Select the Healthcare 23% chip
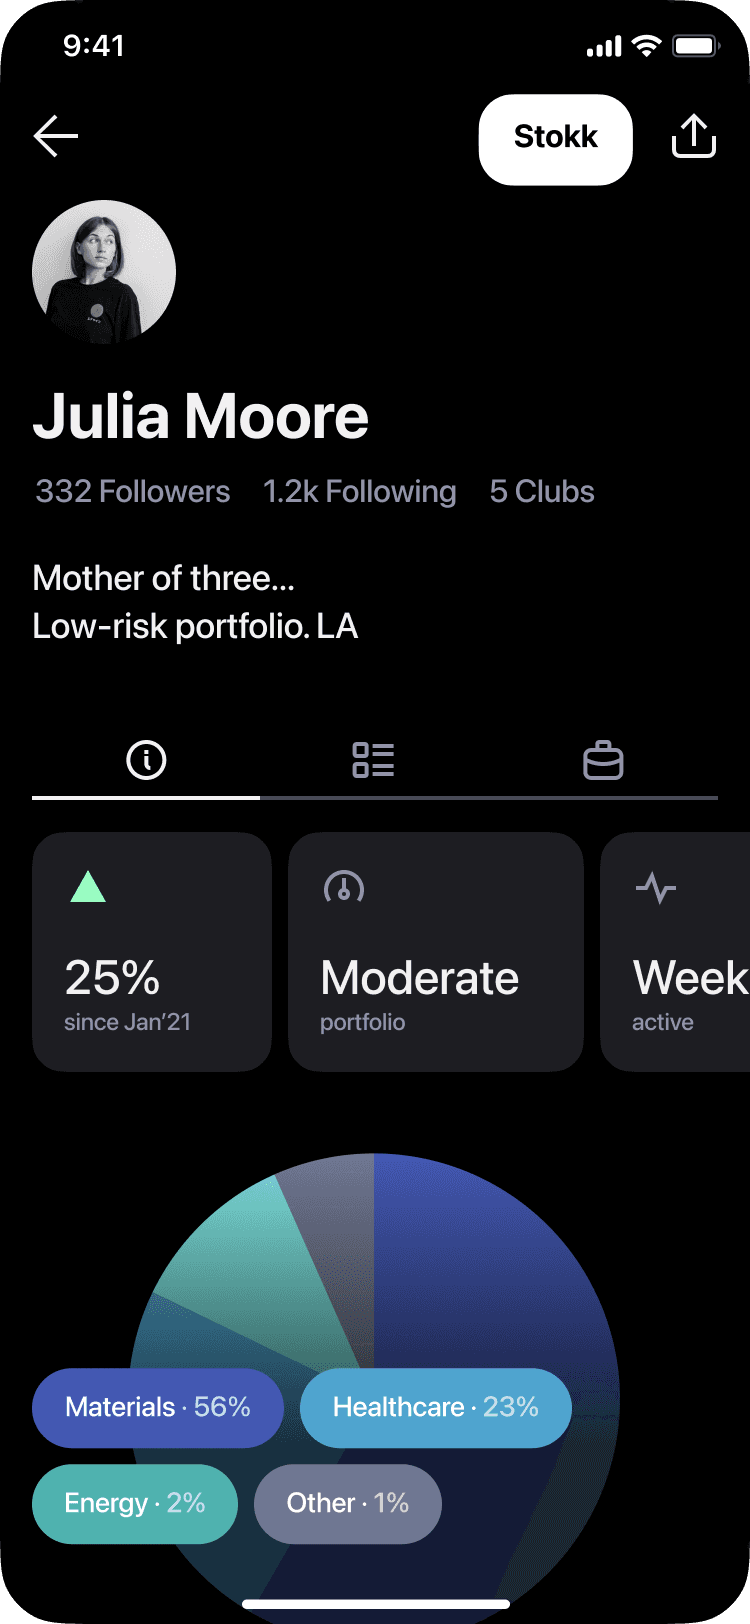The image size is (750, 1624). [435, 1408]
